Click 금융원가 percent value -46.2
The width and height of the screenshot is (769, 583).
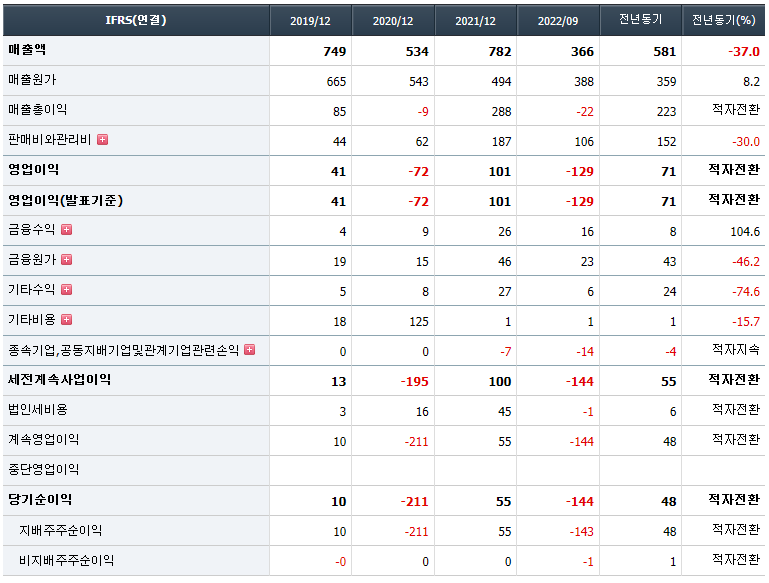point(746,262)
